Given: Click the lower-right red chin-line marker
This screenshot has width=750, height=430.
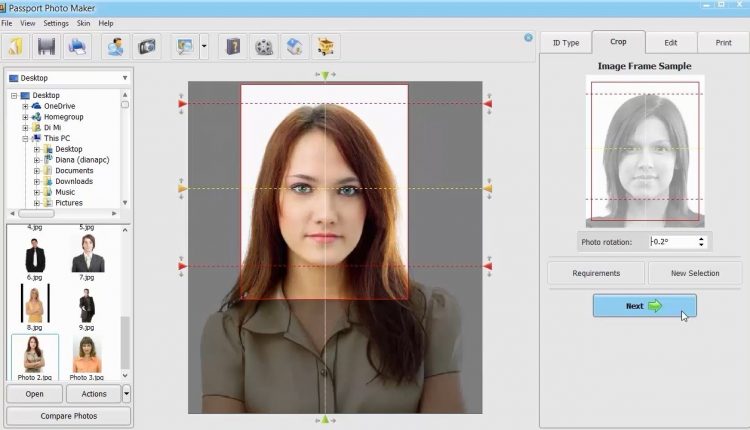Looking at the screenshot, I should [x=488, y=266].
